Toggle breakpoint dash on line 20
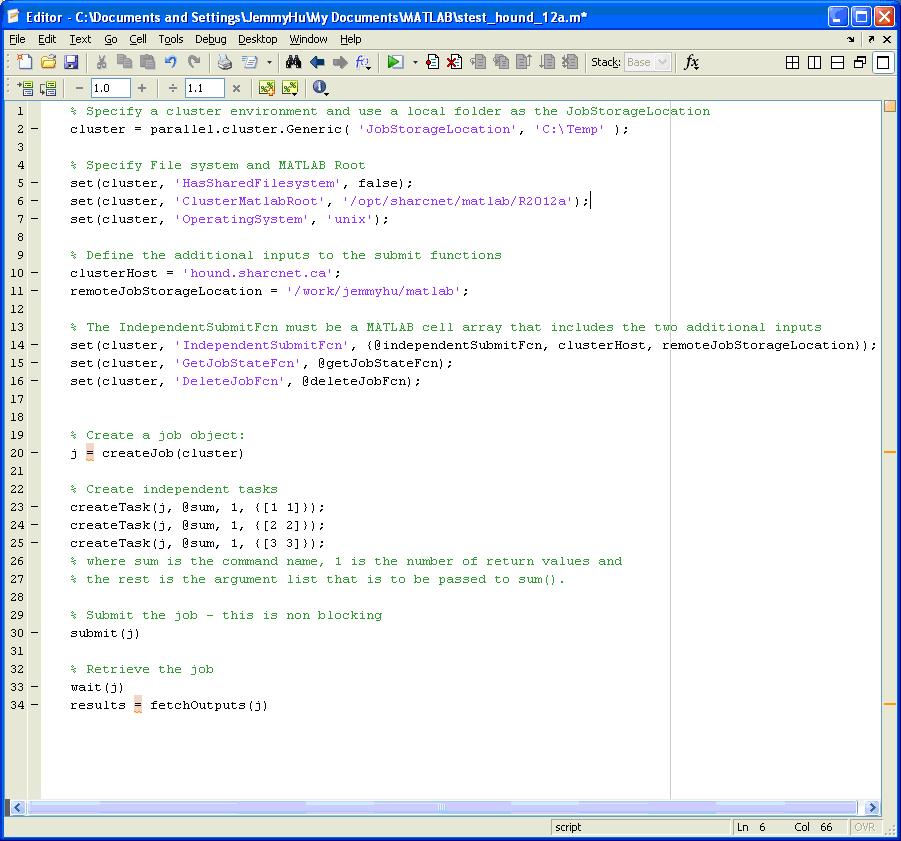The width and height of the screenshot is (901, 841). pos(35,453)
